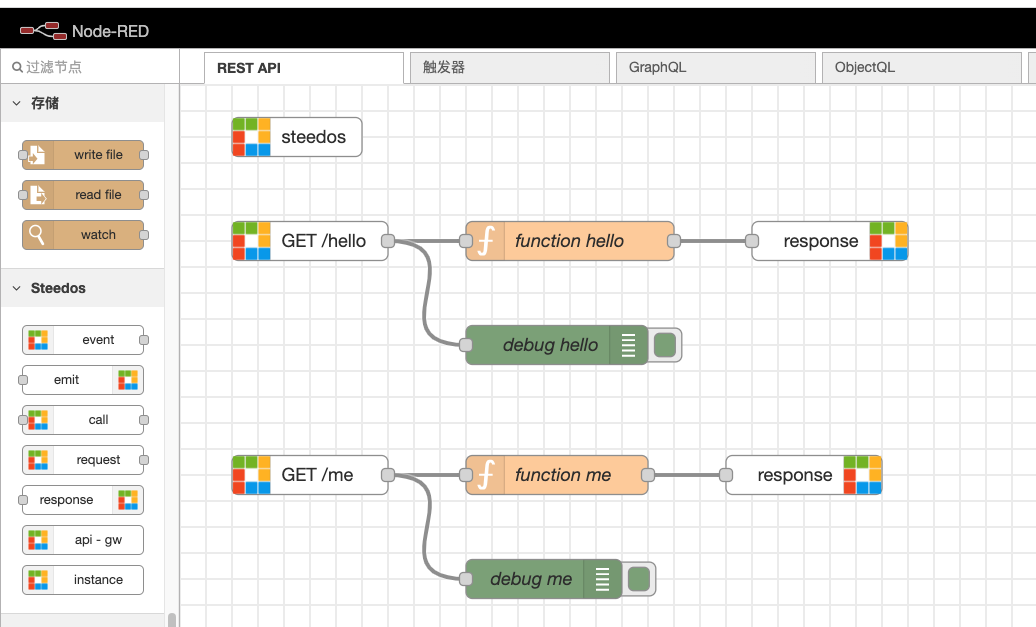The height and width of the screenshot is (627, 1036).
Task: Switch to the ObjectQL tab
Action: coord(921,68)
